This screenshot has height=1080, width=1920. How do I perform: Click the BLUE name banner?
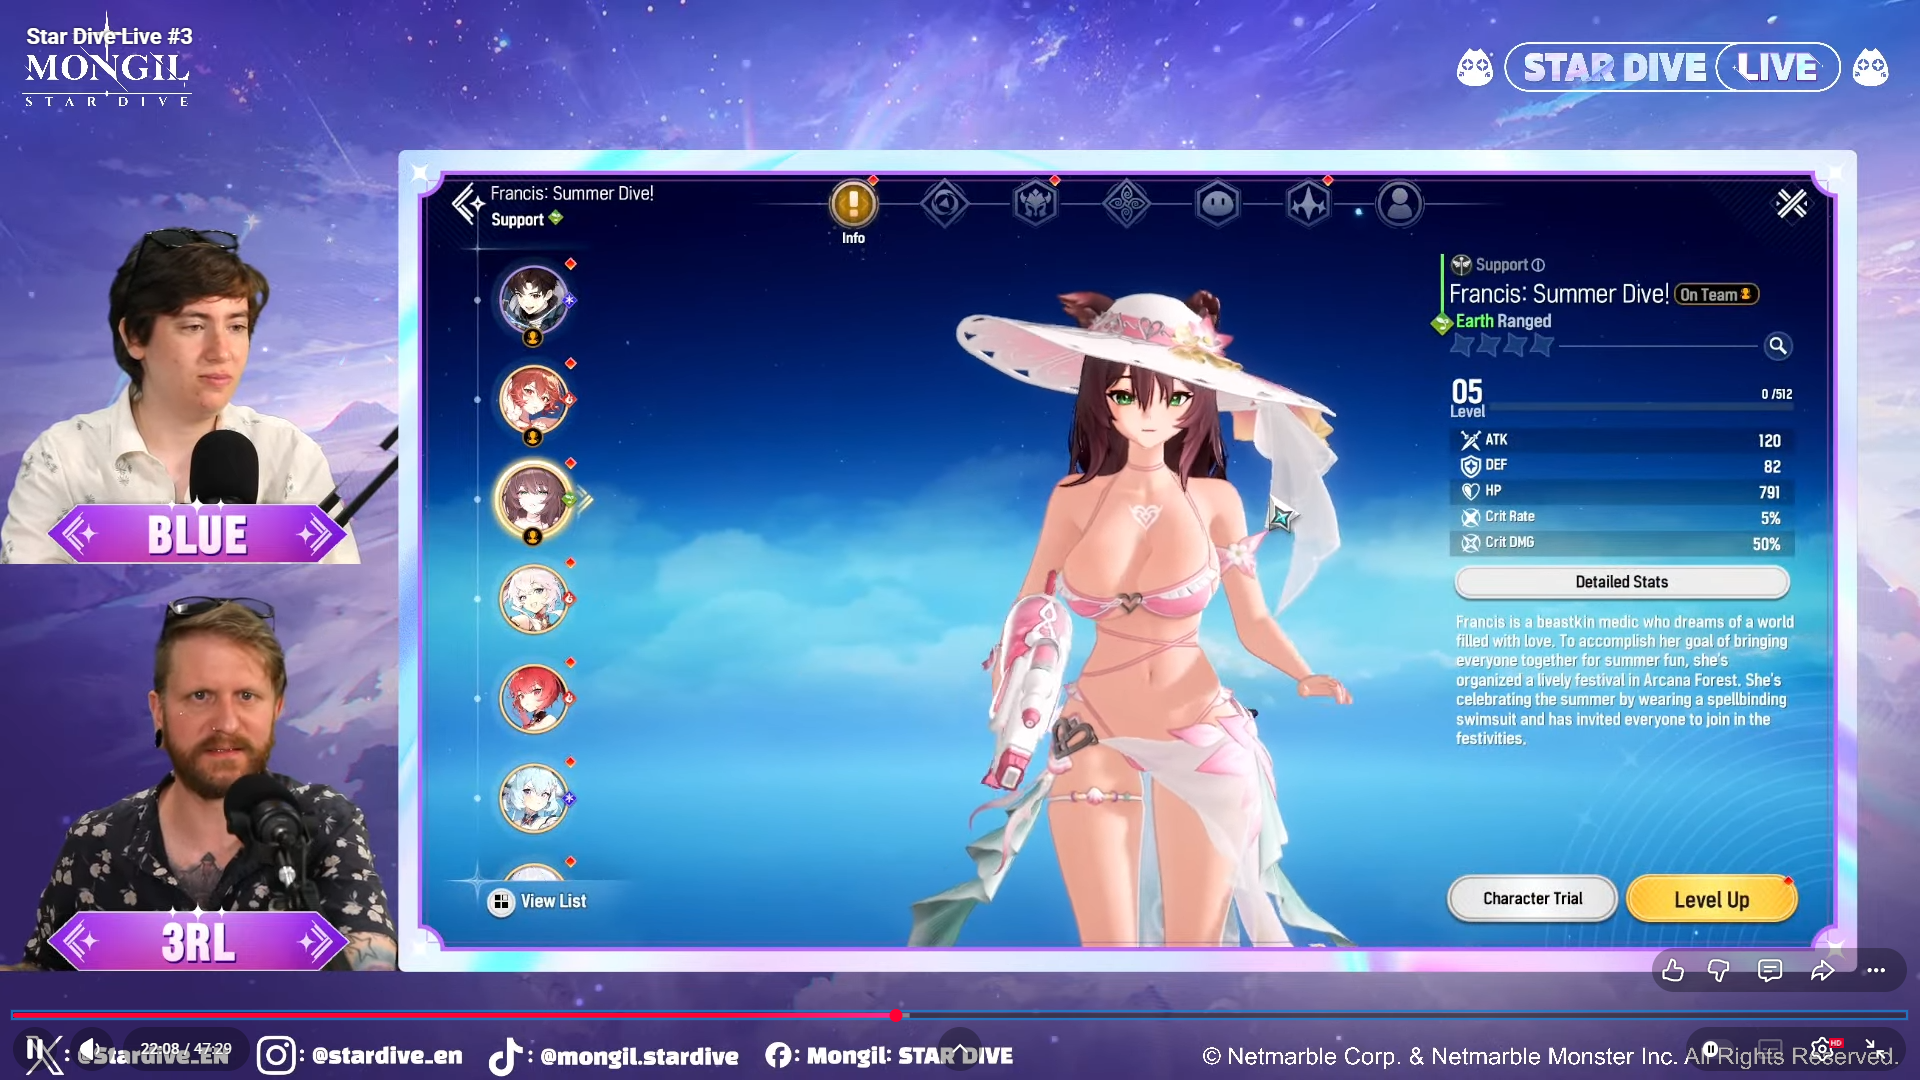point(197,534)
